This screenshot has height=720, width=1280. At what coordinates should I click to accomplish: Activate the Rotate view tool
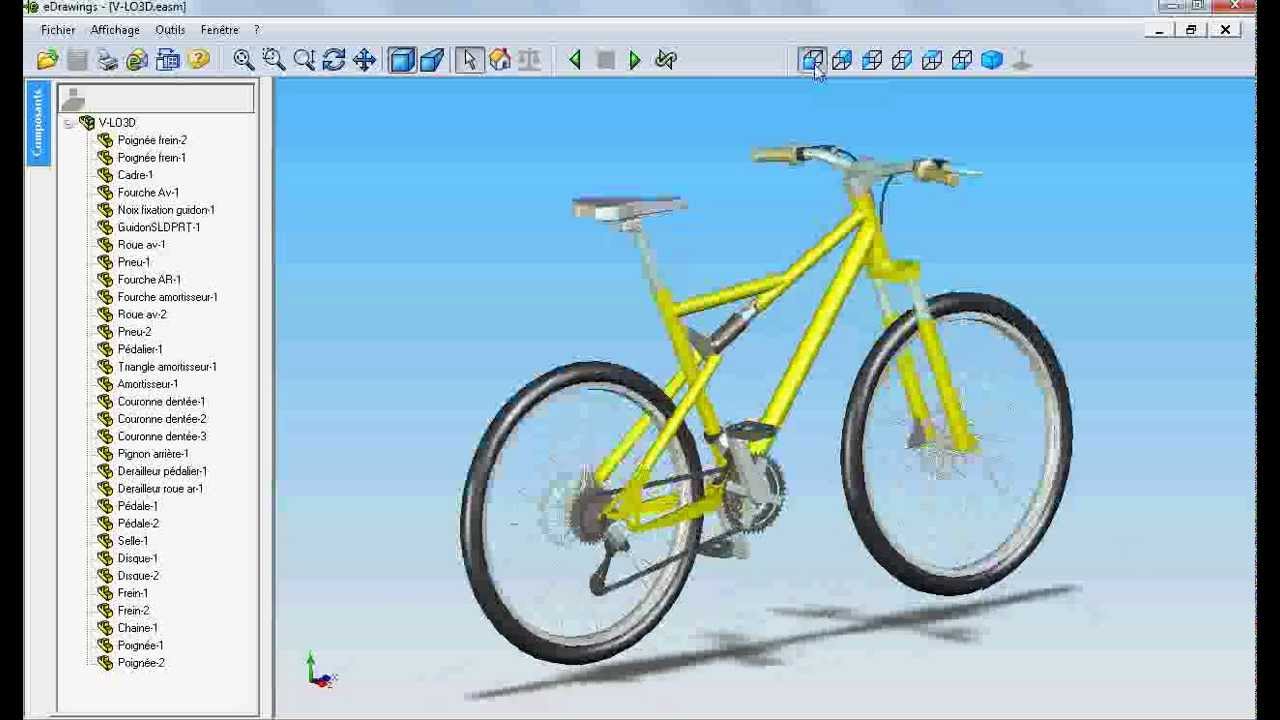(x=334, y=61)
